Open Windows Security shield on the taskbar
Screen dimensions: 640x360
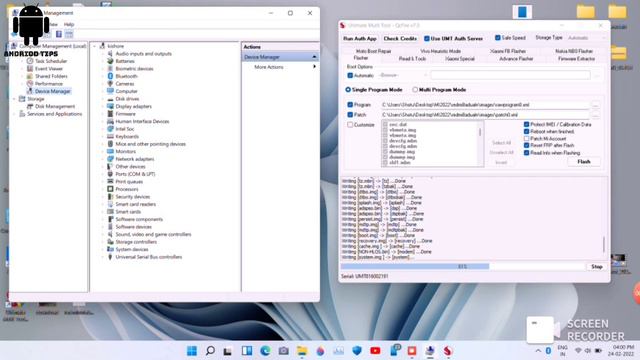(x=357, y=351)
